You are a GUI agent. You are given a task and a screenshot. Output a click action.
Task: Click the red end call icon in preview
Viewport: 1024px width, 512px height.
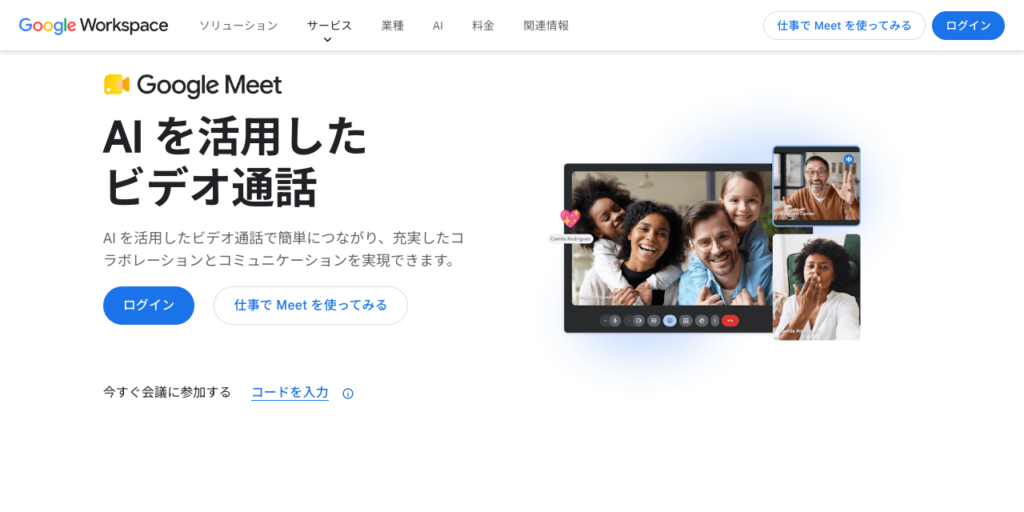(x=730, y=321)
